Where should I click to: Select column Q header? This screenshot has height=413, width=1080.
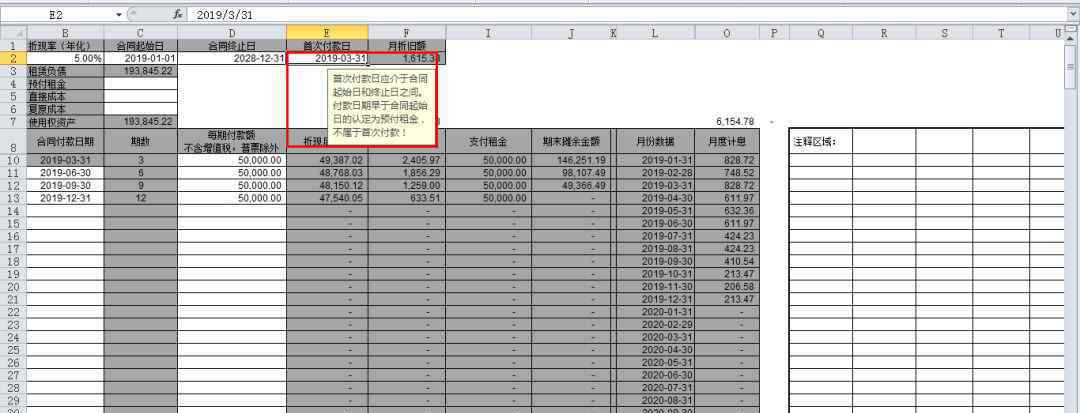820,33
